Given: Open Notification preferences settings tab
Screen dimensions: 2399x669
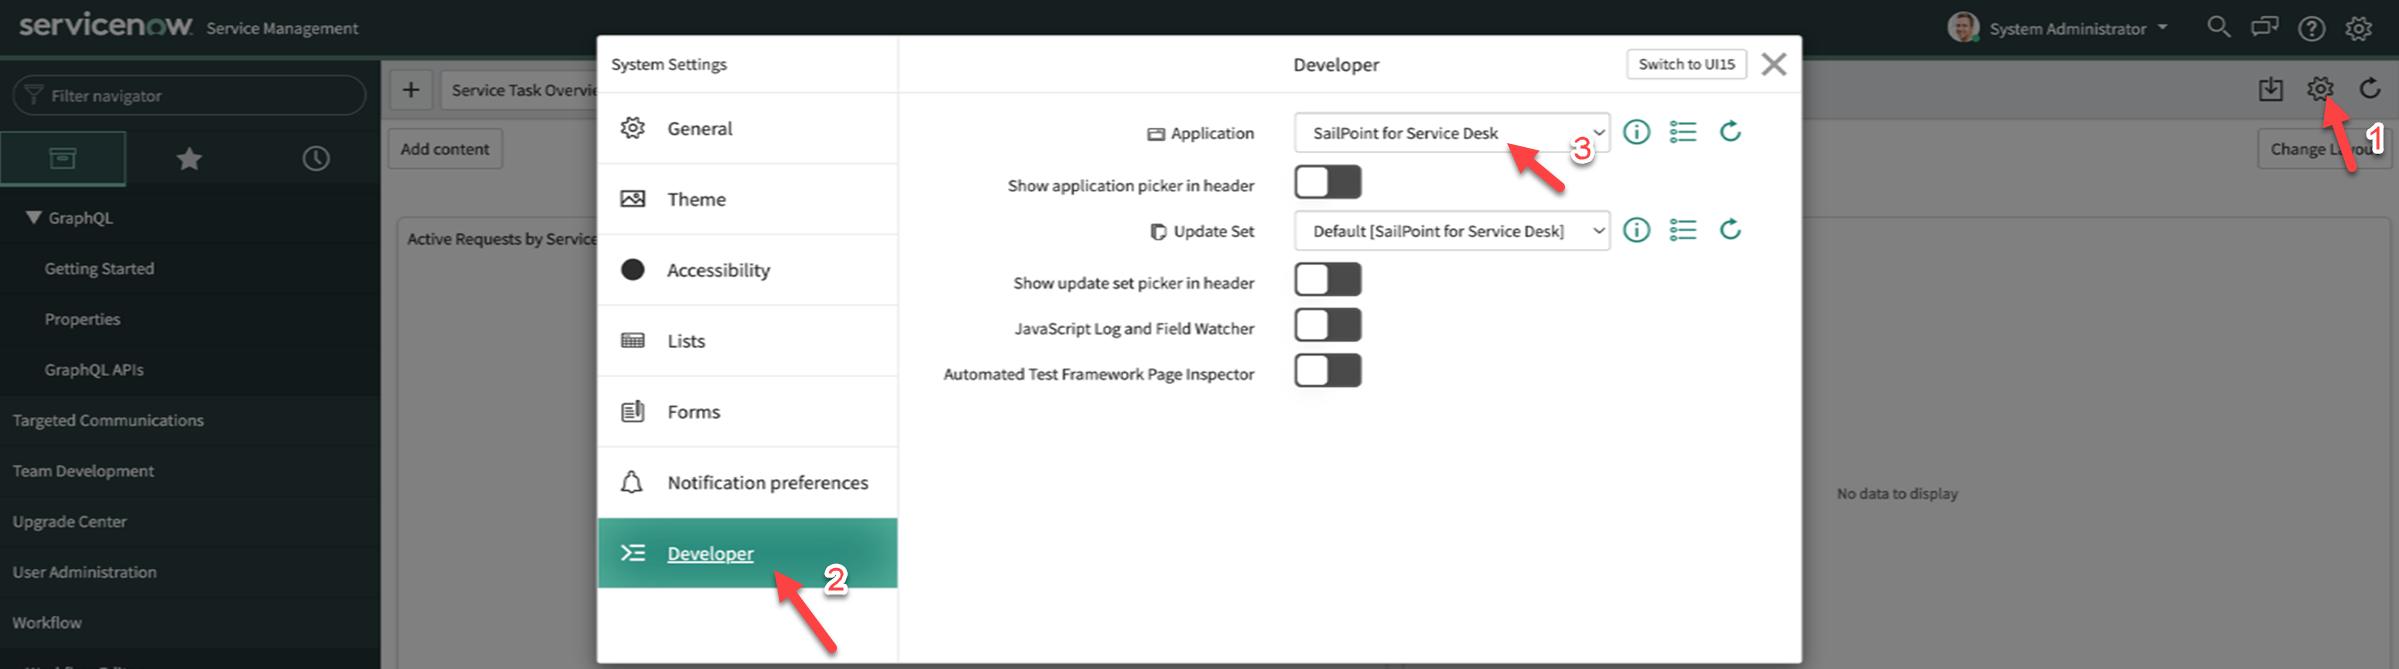Looking at the screenshot, I should click(x=747, y=482).
